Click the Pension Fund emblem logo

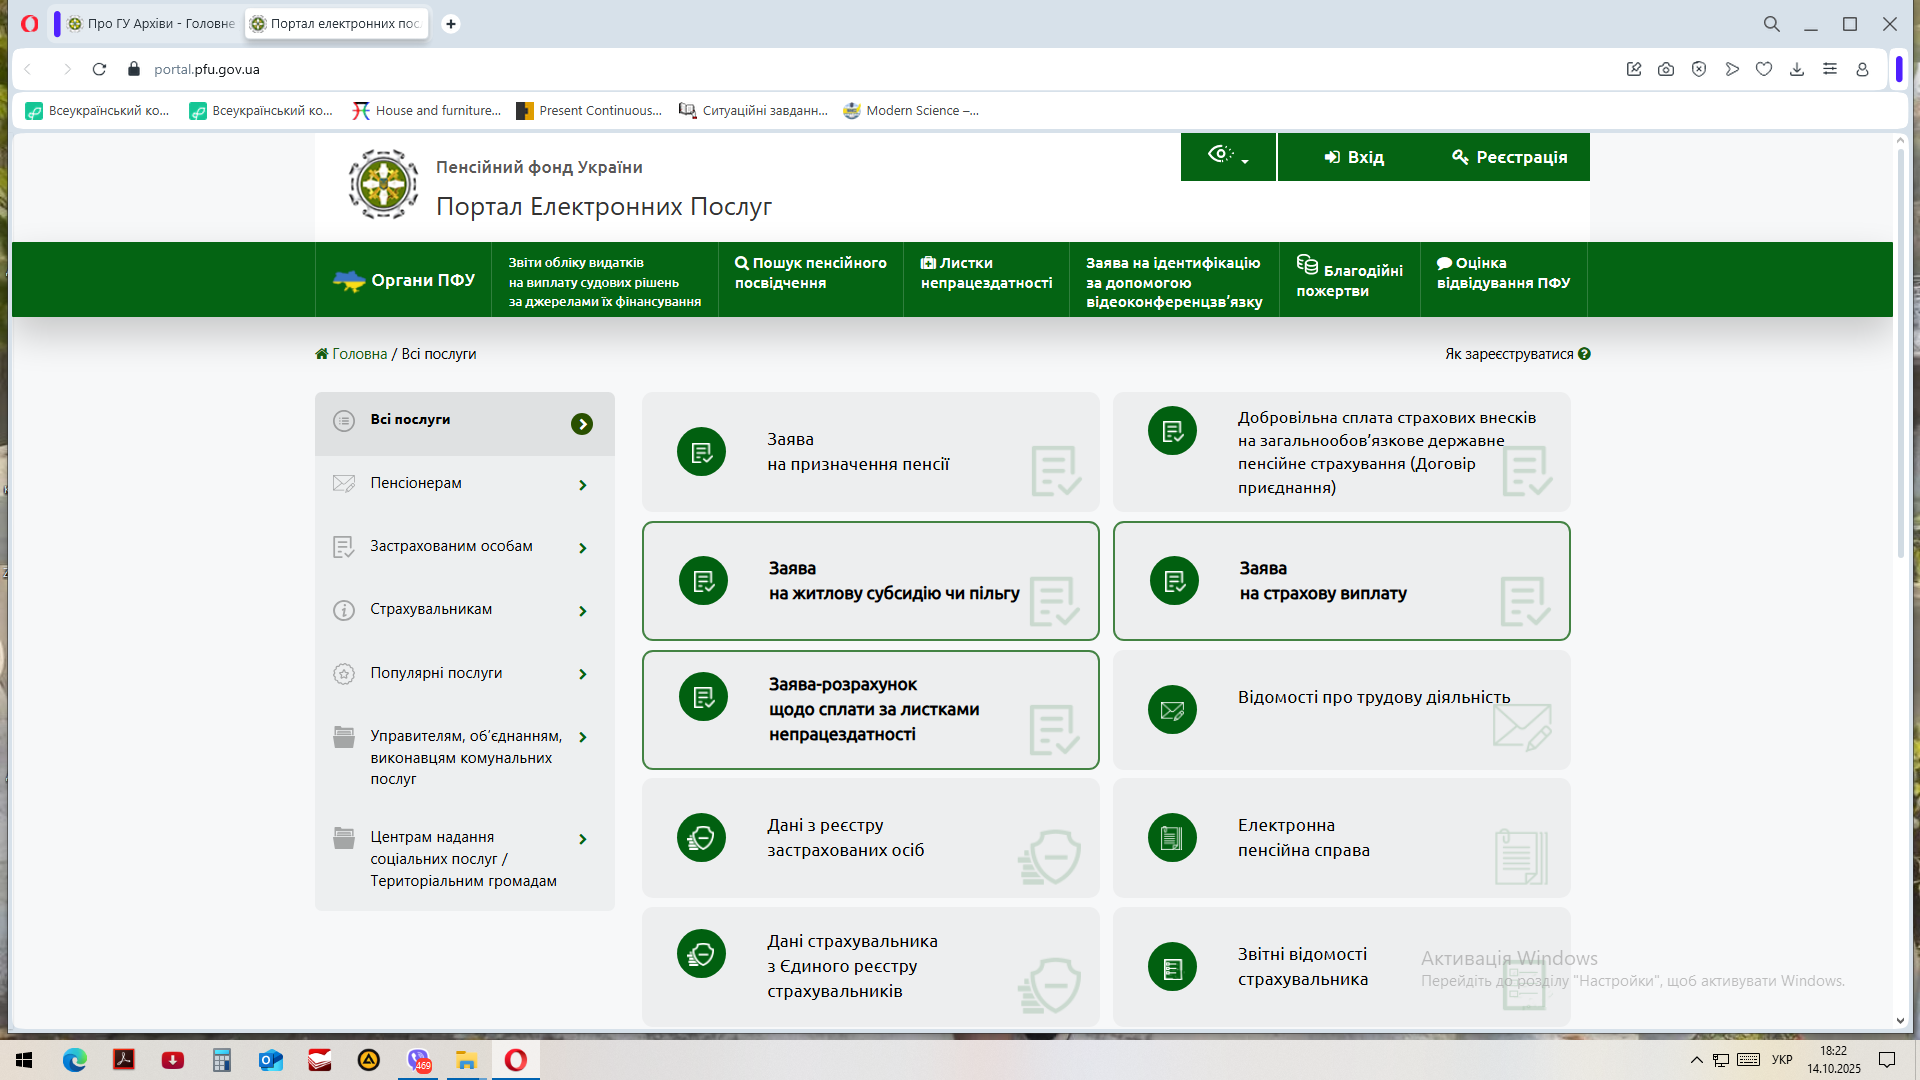coord(383,184)
